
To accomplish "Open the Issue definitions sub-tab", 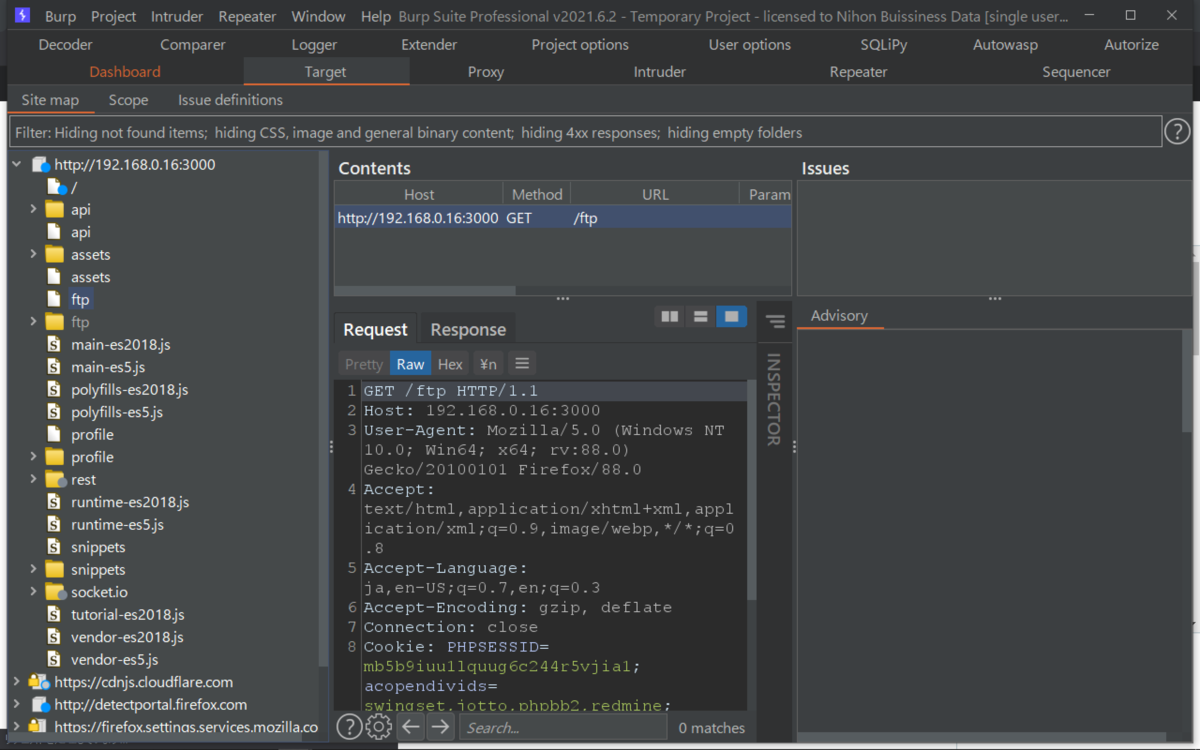I will (x=230, y=100).
